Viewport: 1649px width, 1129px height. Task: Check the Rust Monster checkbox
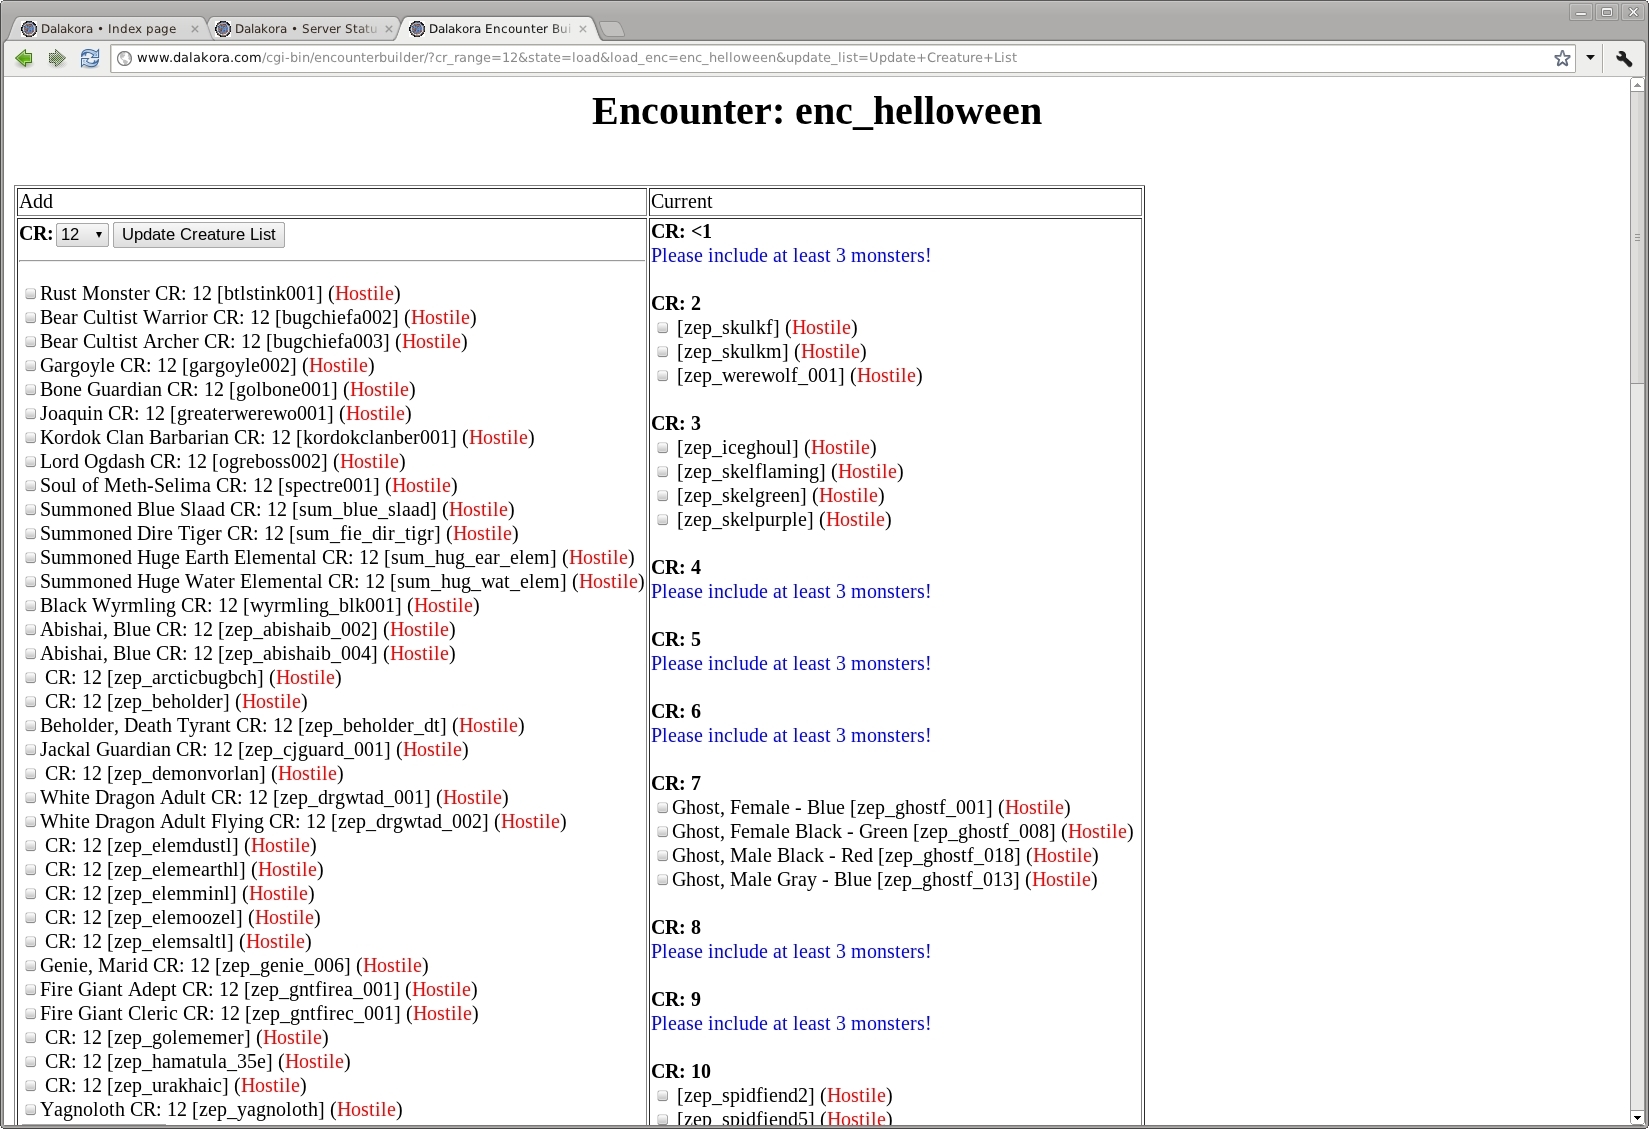31,294
